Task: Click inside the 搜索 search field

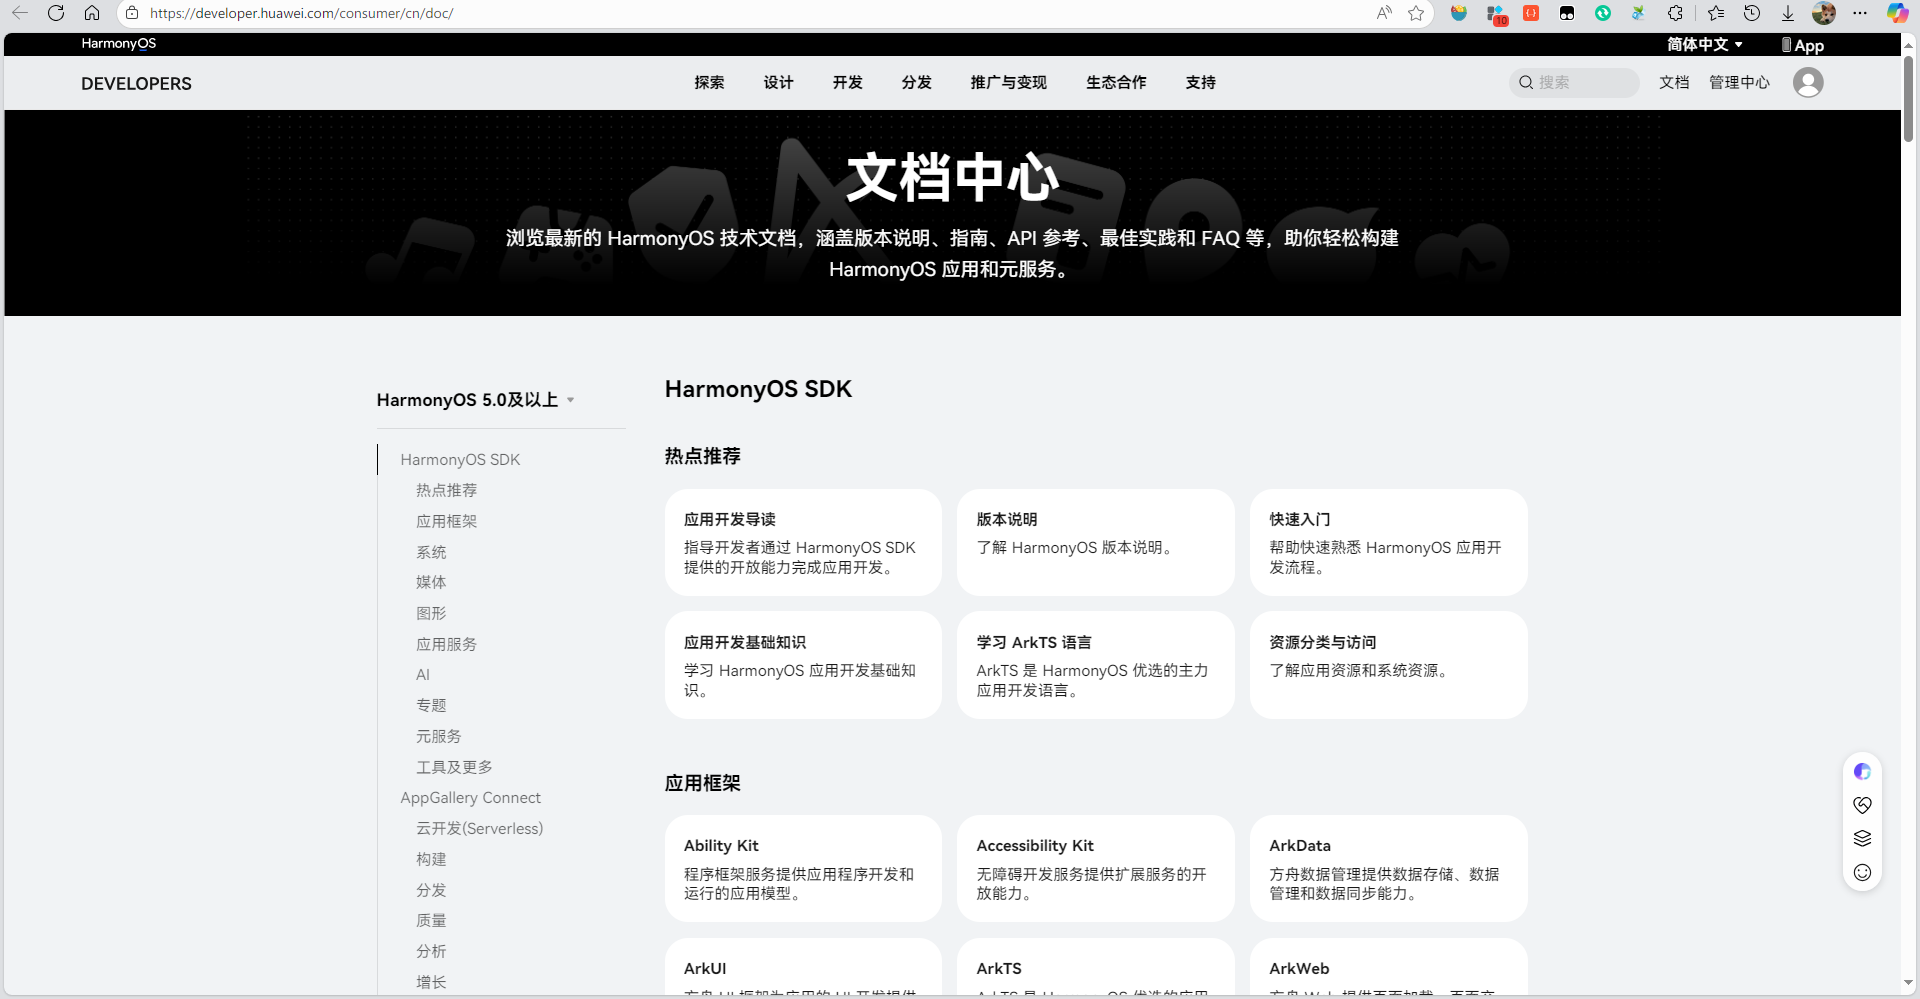Action: 1574,82
